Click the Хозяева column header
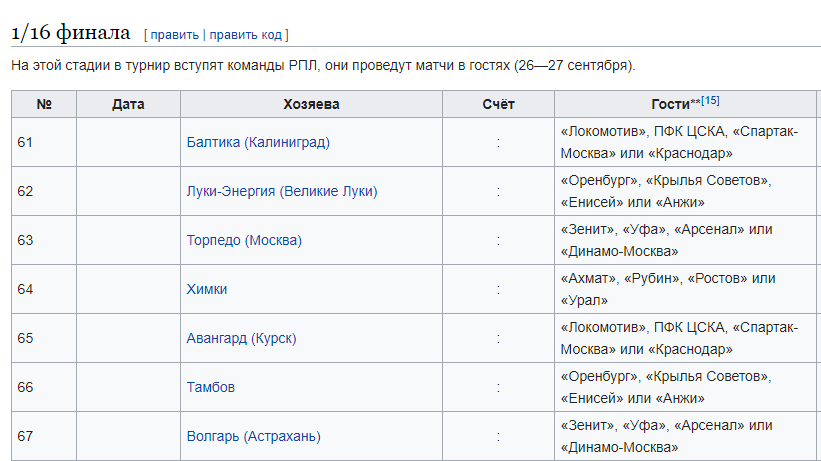Image resolution: width=821 pixels, height=461 pixels. click(311, 104)
